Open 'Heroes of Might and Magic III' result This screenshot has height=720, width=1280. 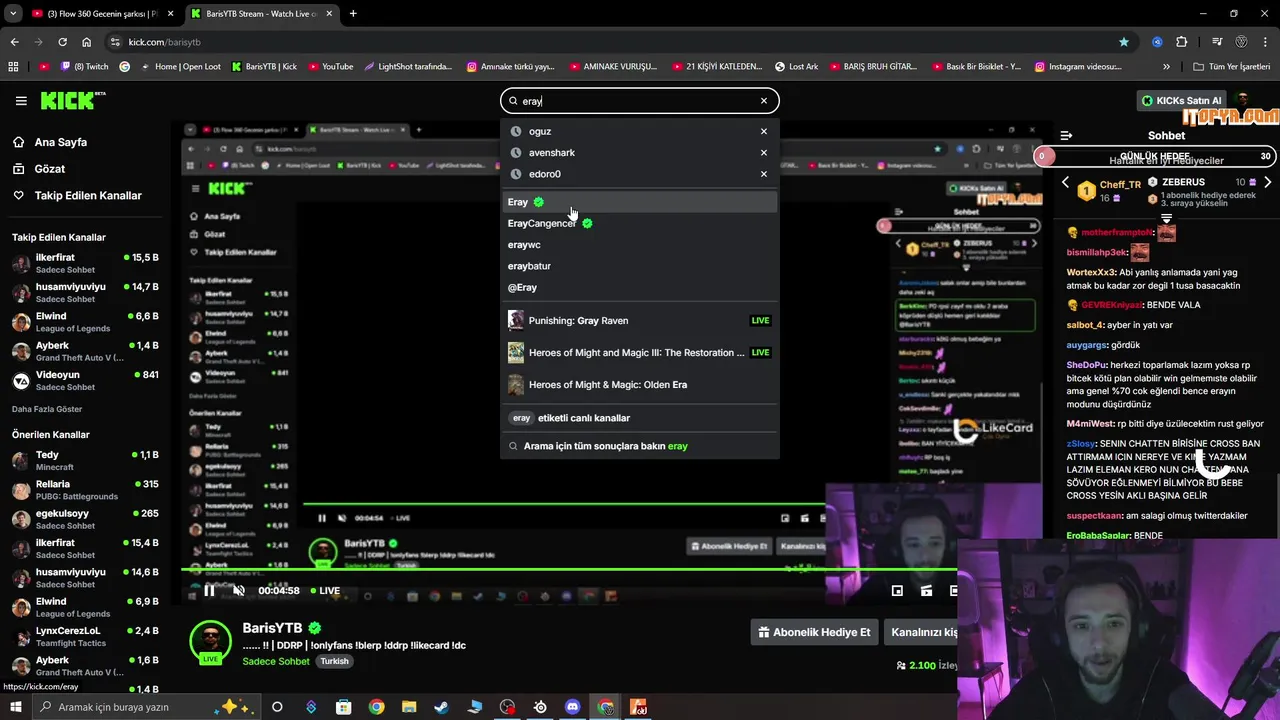click(x=640, y=353)
